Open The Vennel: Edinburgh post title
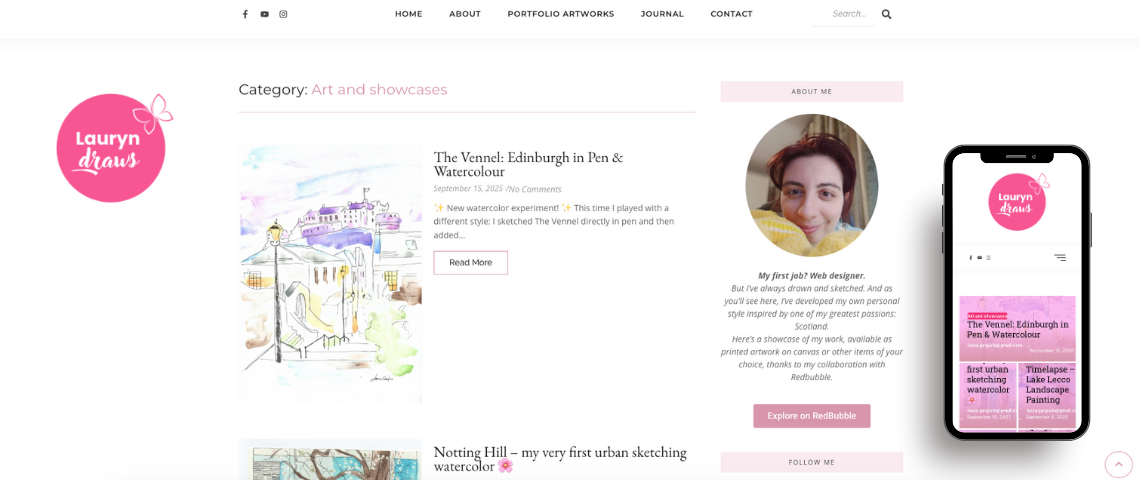The width and height of the screenshot is (1140, 480). click(x=528, y=164)
